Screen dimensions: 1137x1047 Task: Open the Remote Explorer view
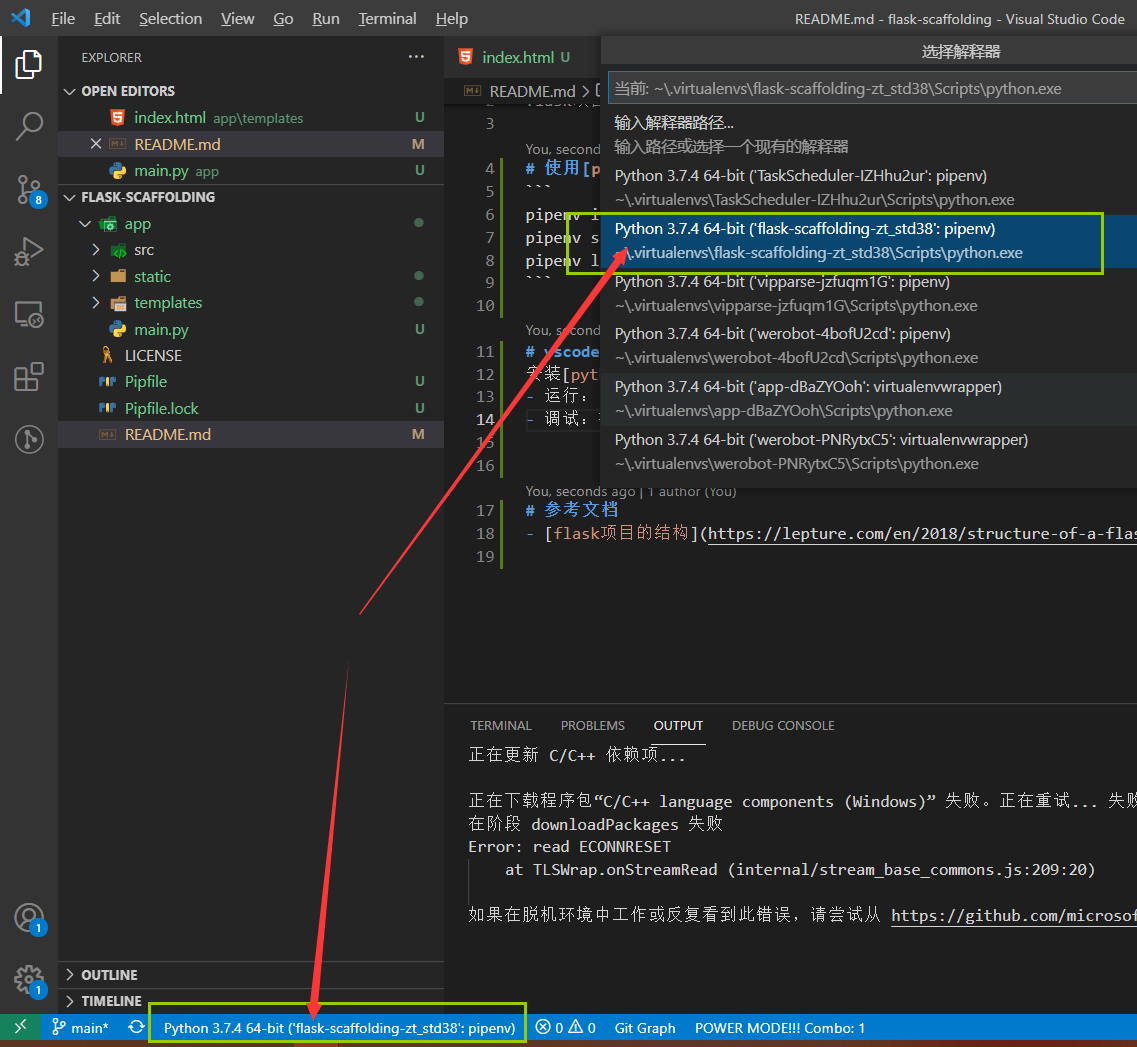(29, 315)
